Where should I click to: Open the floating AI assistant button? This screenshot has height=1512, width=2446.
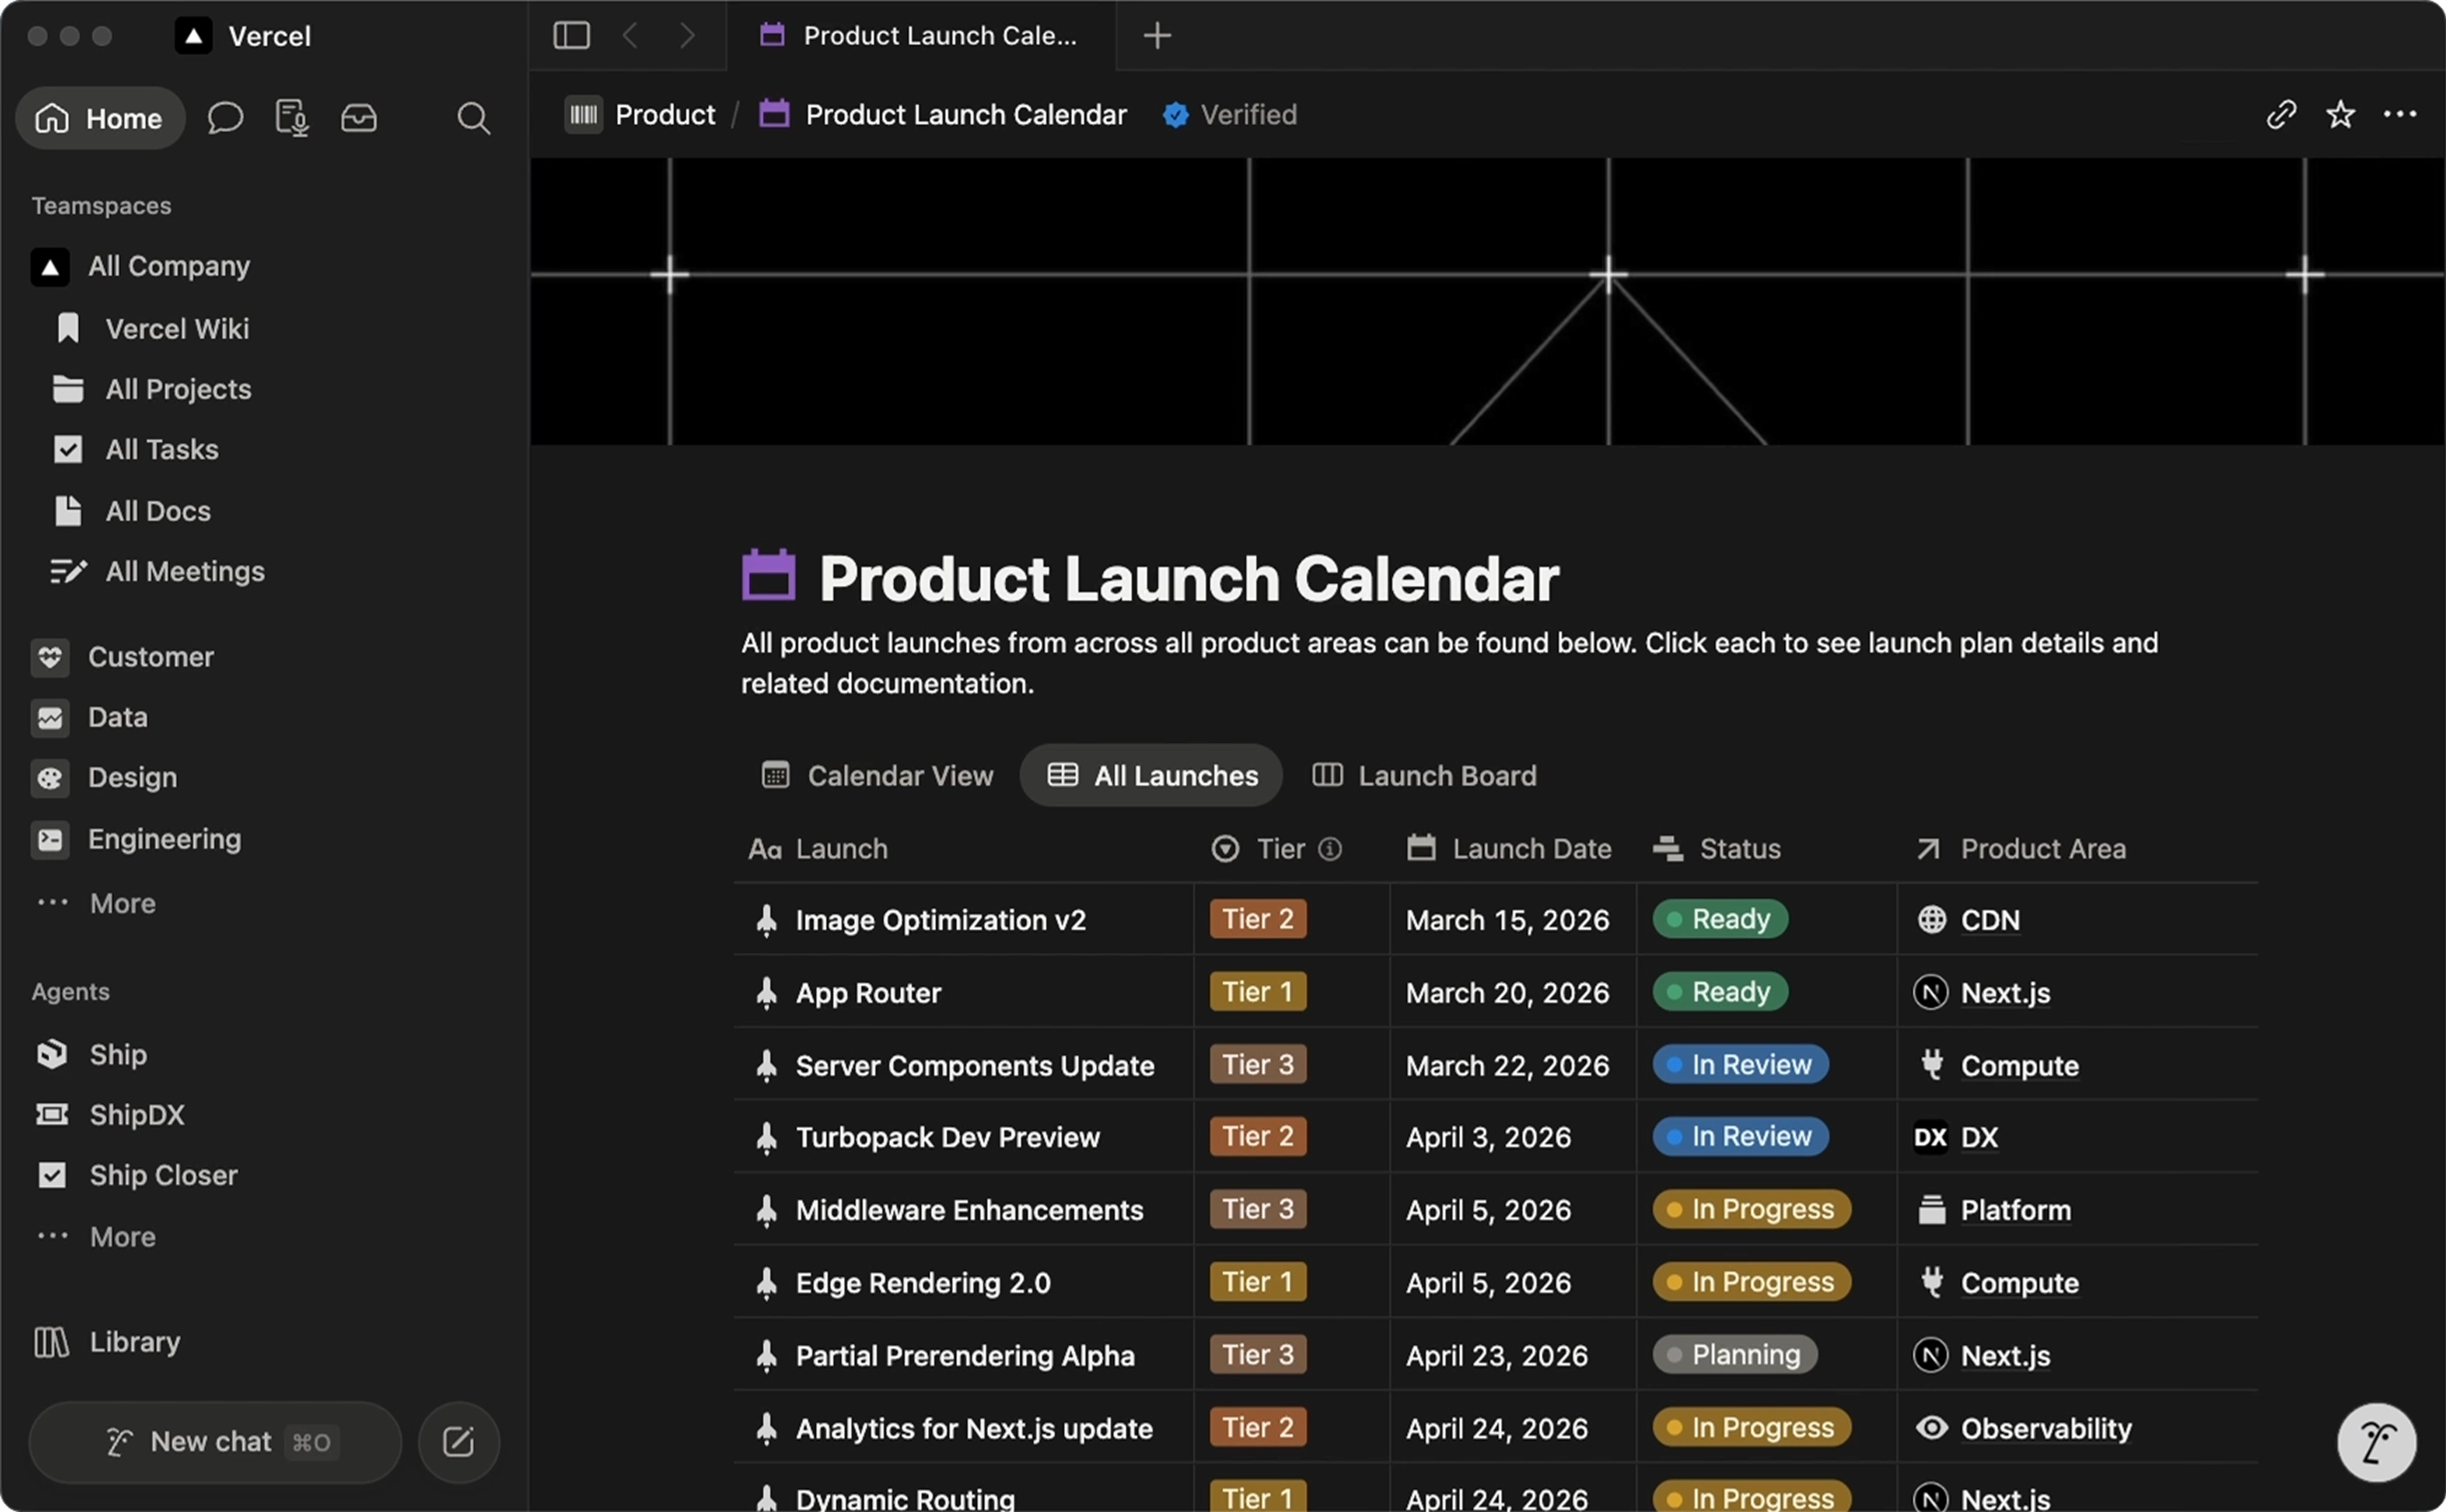pos(2376,1442)
